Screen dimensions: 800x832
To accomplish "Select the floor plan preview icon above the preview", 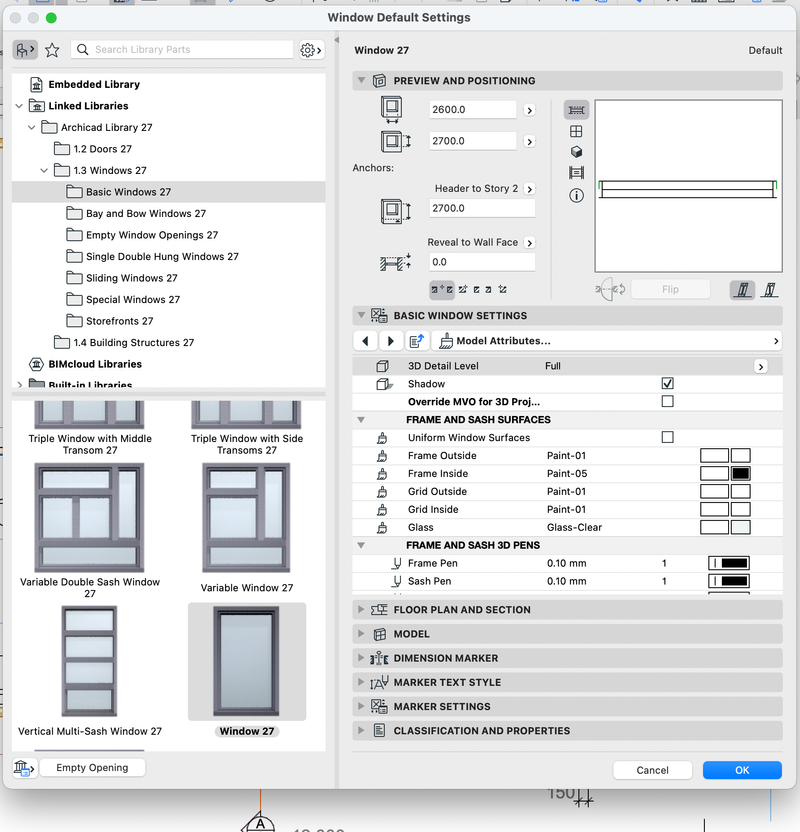I will [576, 110].
